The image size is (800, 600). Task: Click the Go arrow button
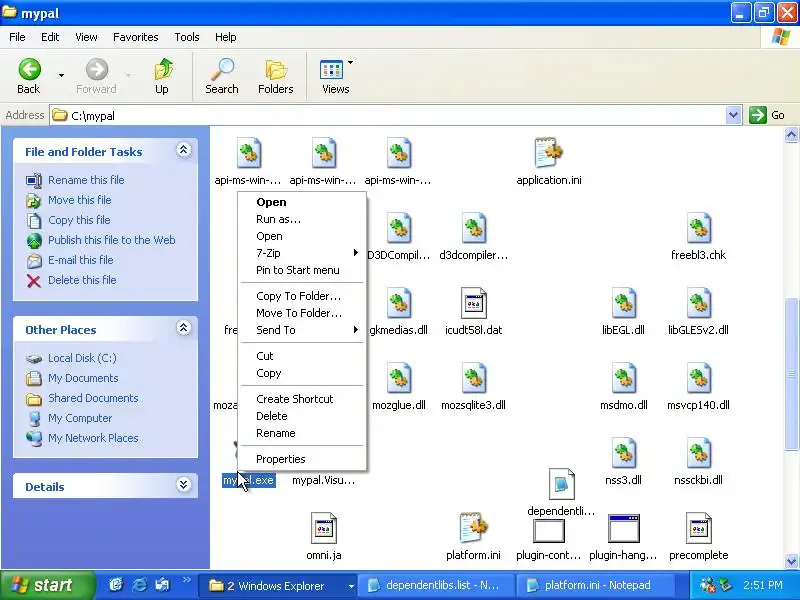(758, 115)
